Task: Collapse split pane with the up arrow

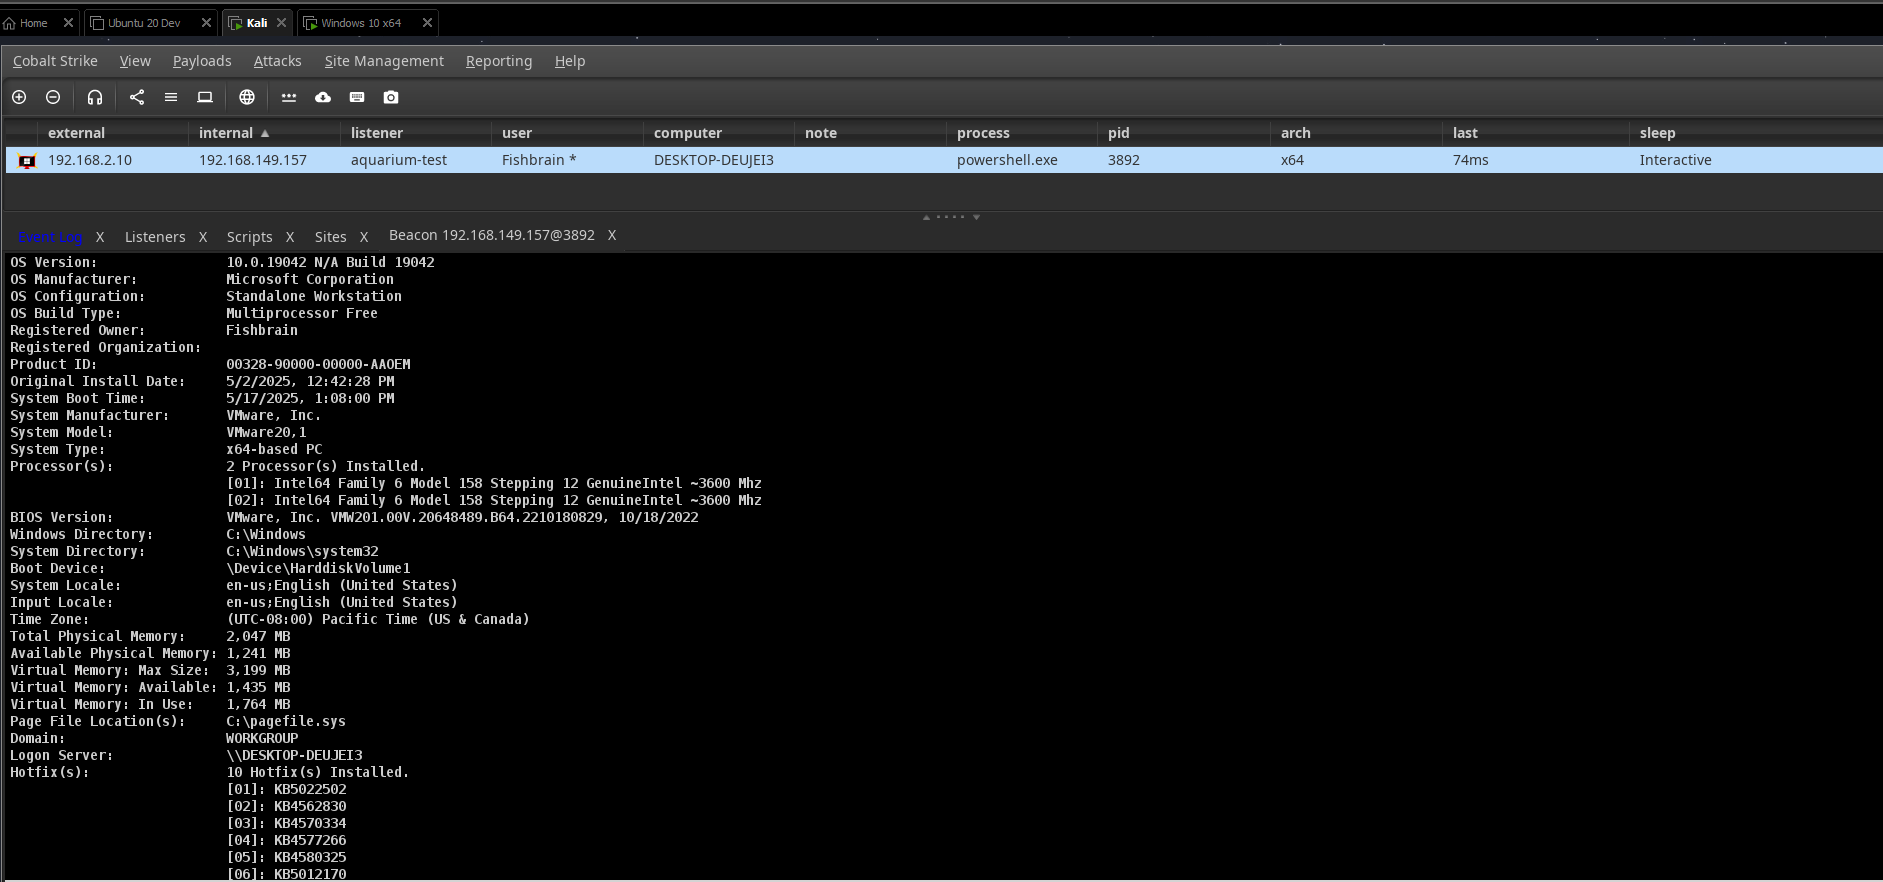Action: coord(926,217)
